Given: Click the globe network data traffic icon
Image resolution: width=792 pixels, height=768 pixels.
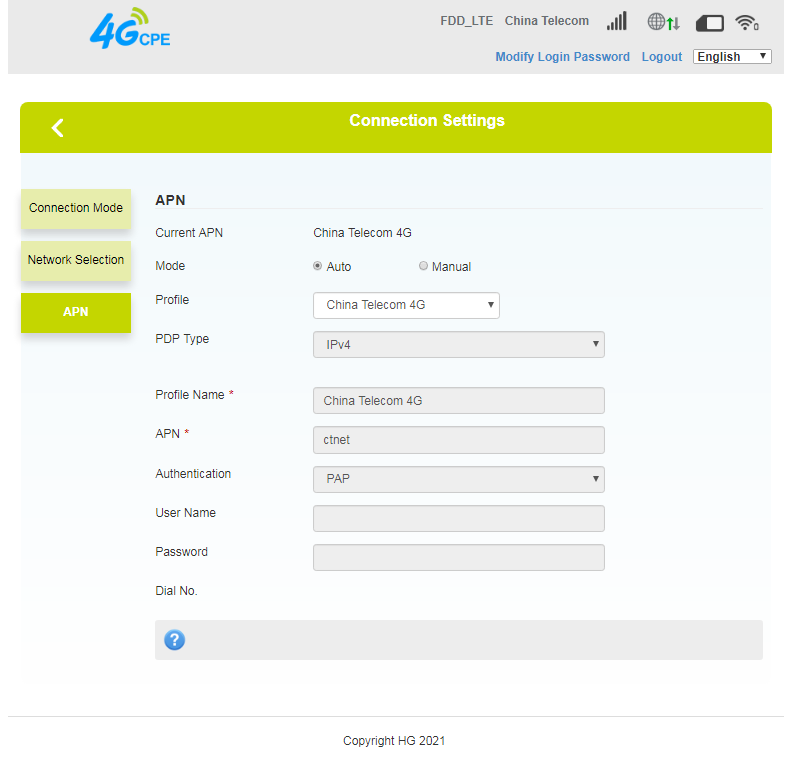Looking at the screenshot, I should coord(664,22).
